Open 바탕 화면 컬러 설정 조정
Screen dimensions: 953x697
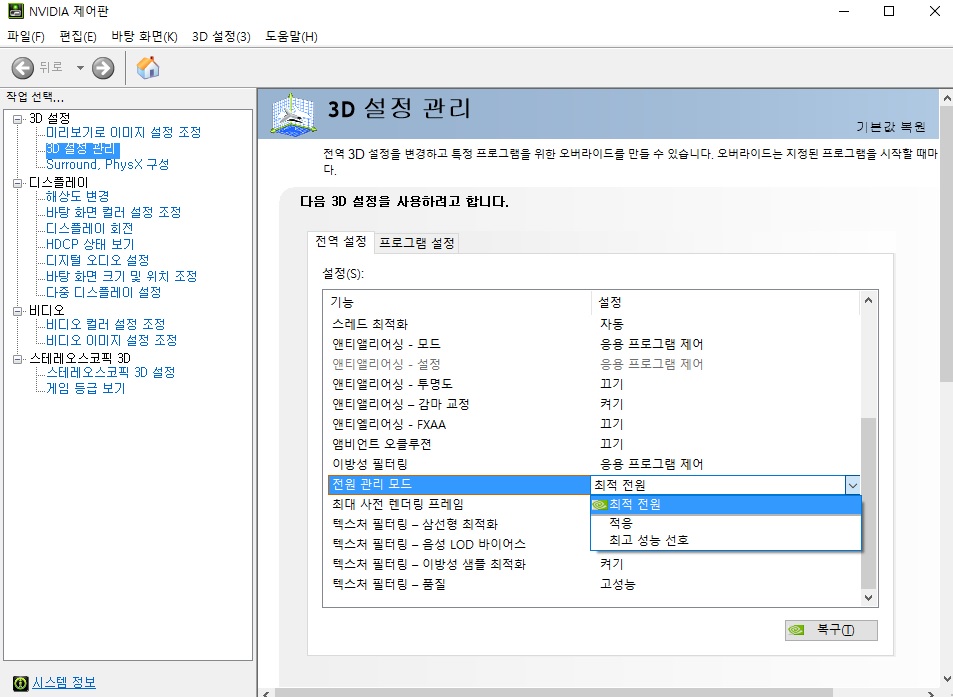(x=114, y=212)
